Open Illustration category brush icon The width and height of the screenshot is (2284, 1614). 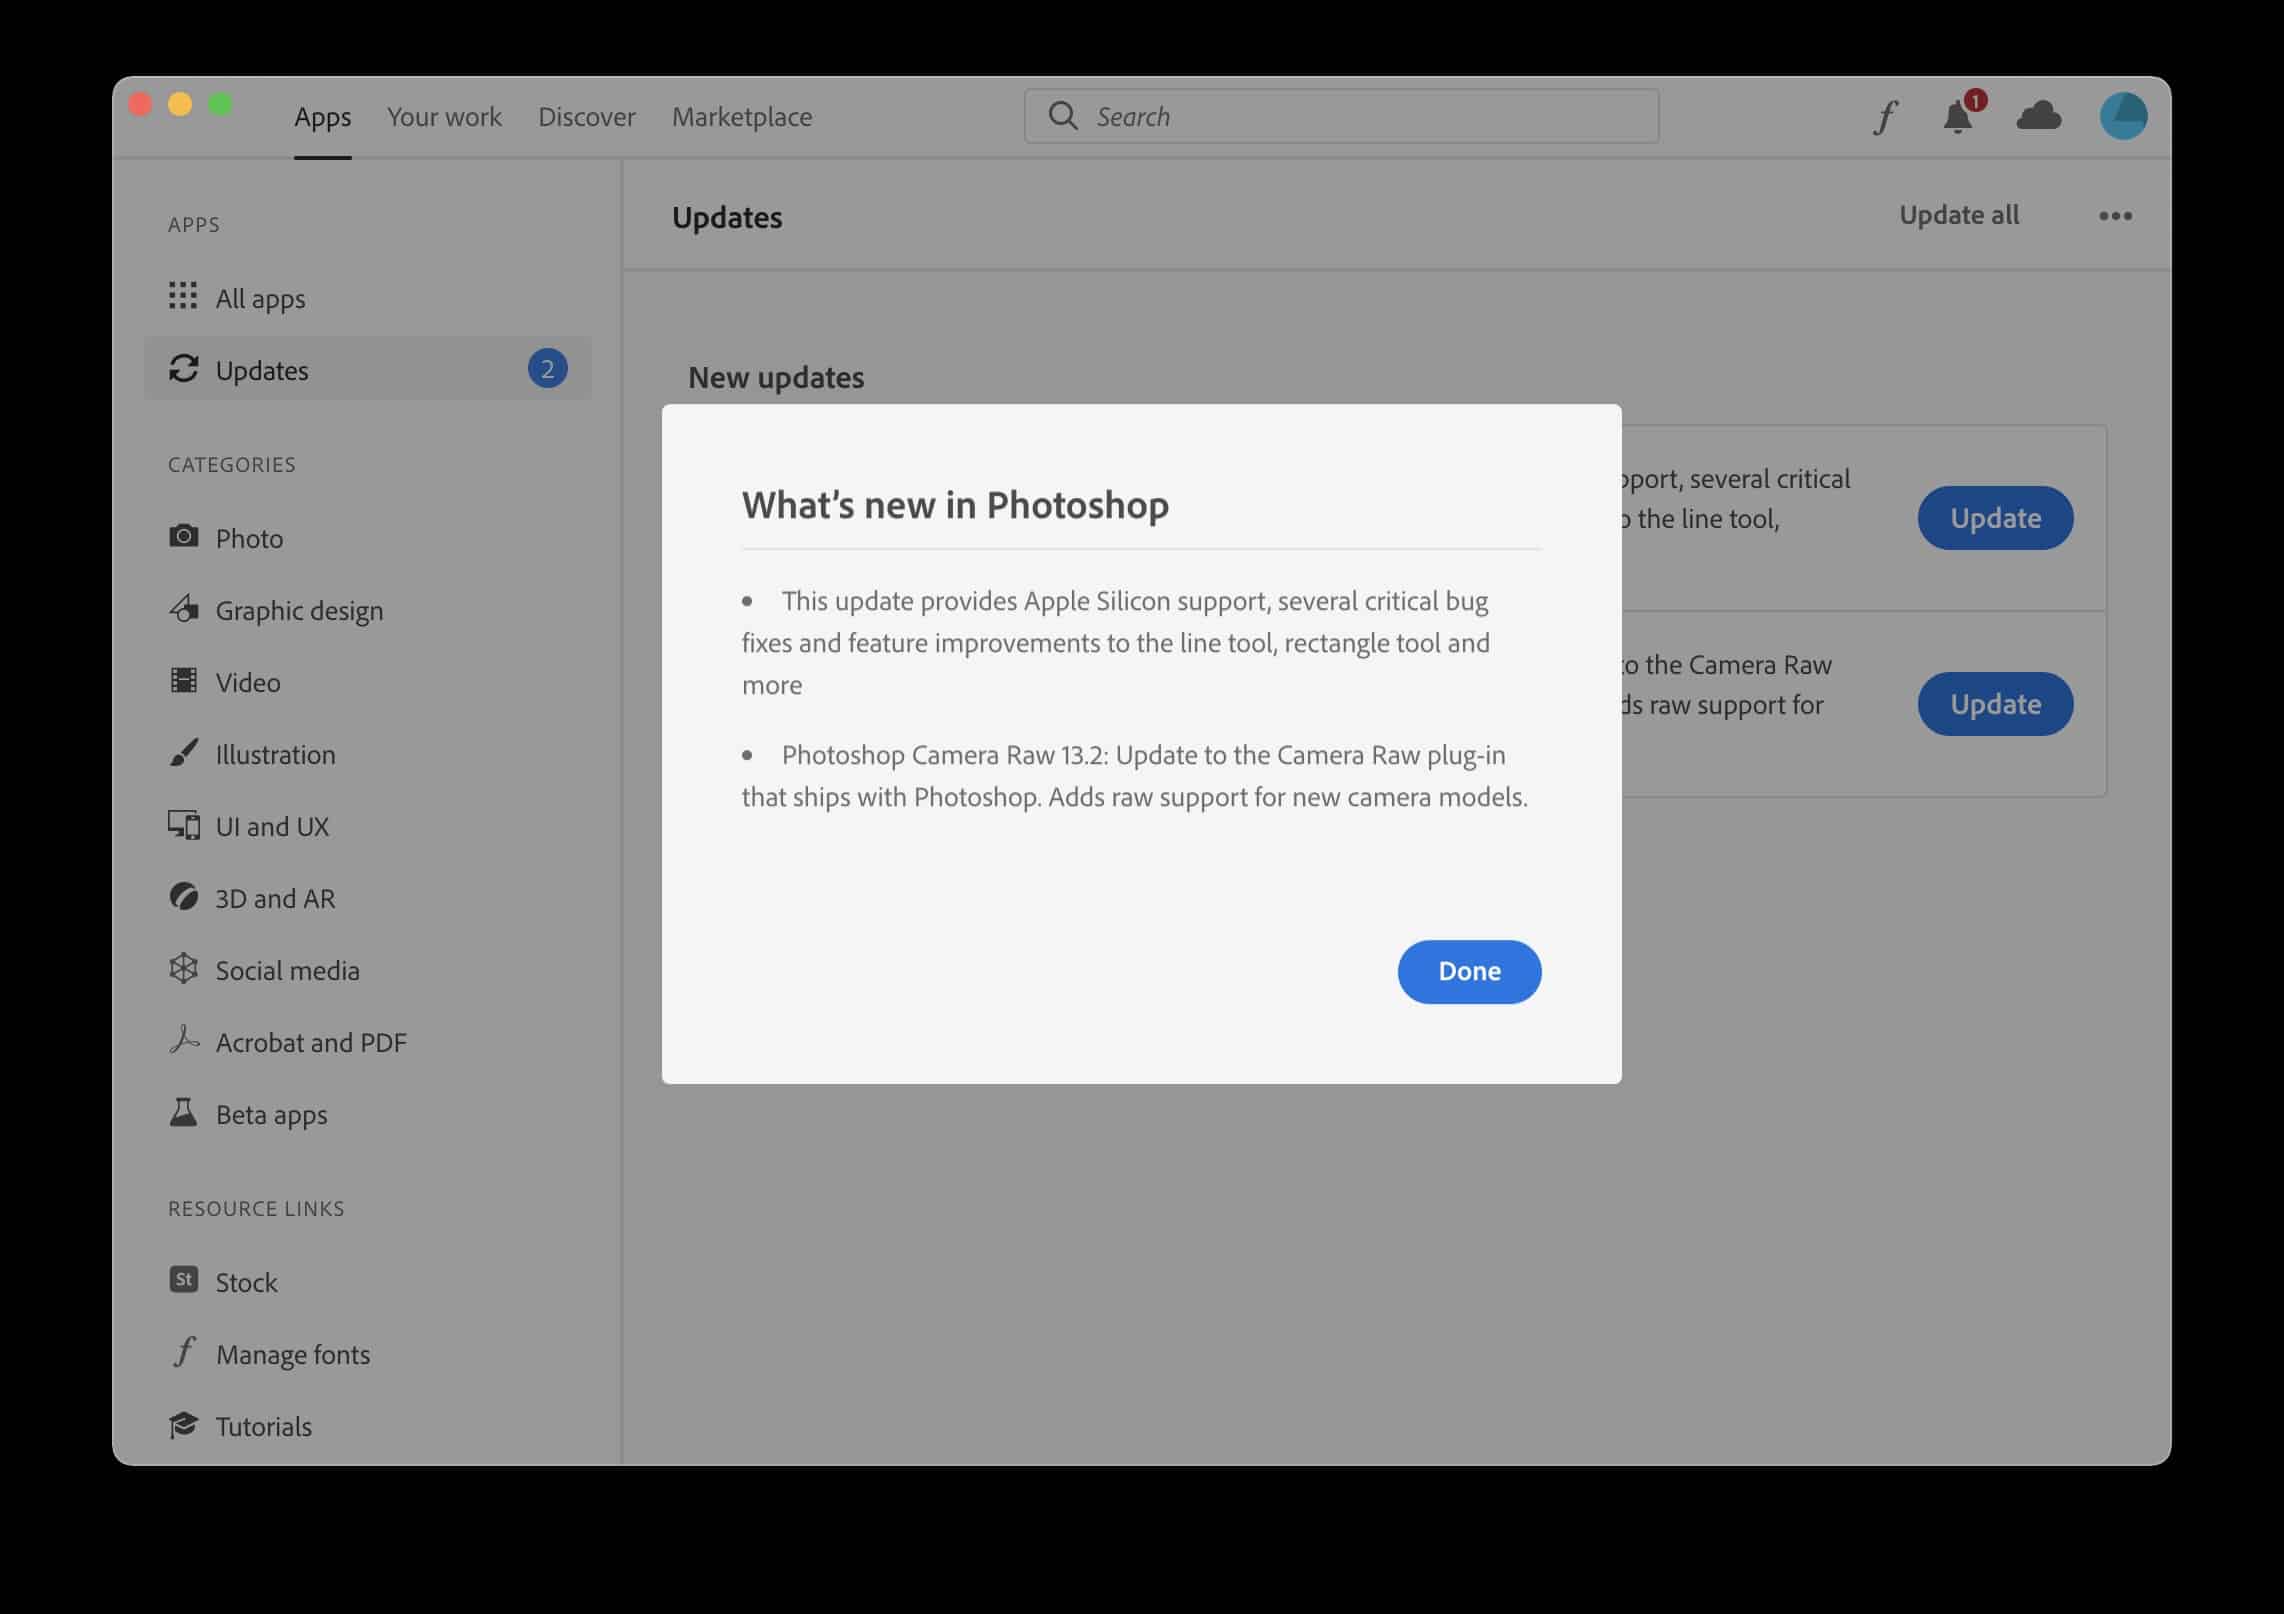coord(183,752)
